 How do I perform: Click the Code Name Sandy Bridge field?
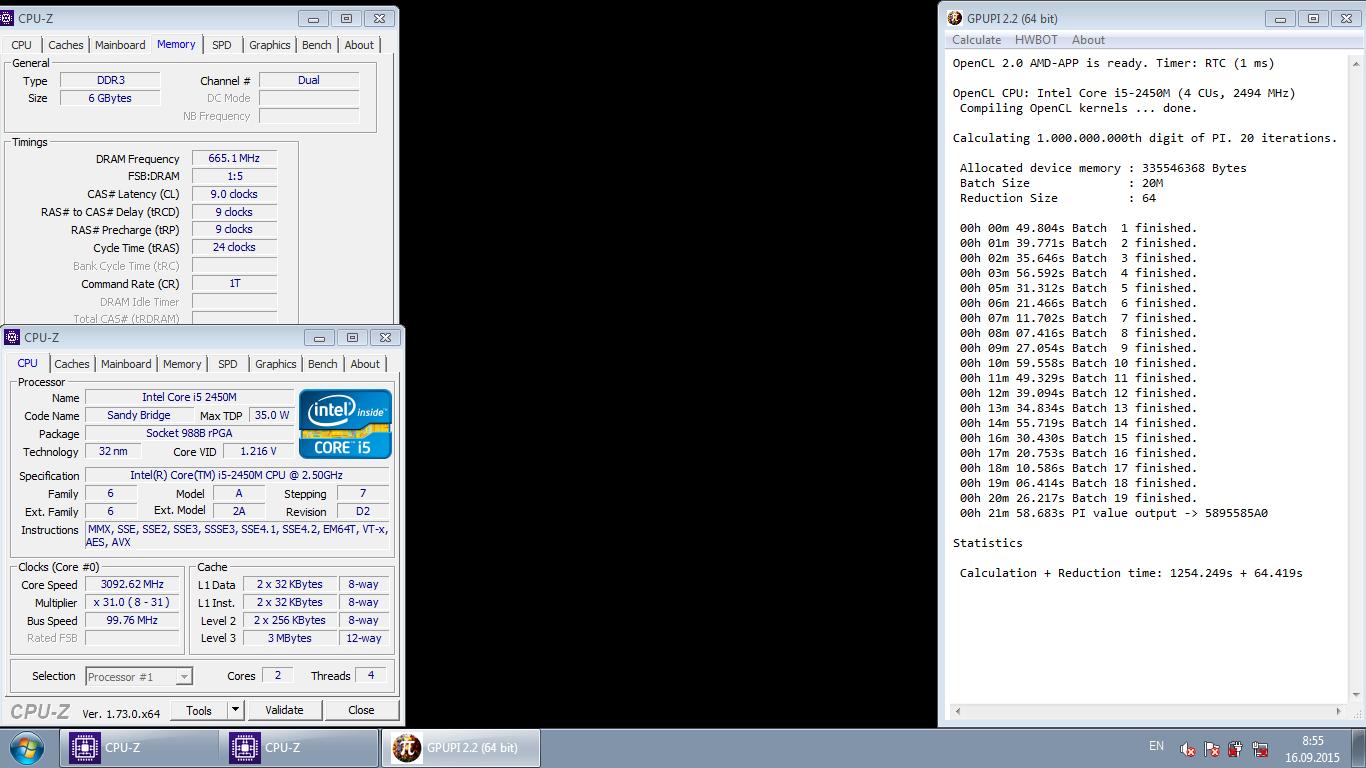139,415
